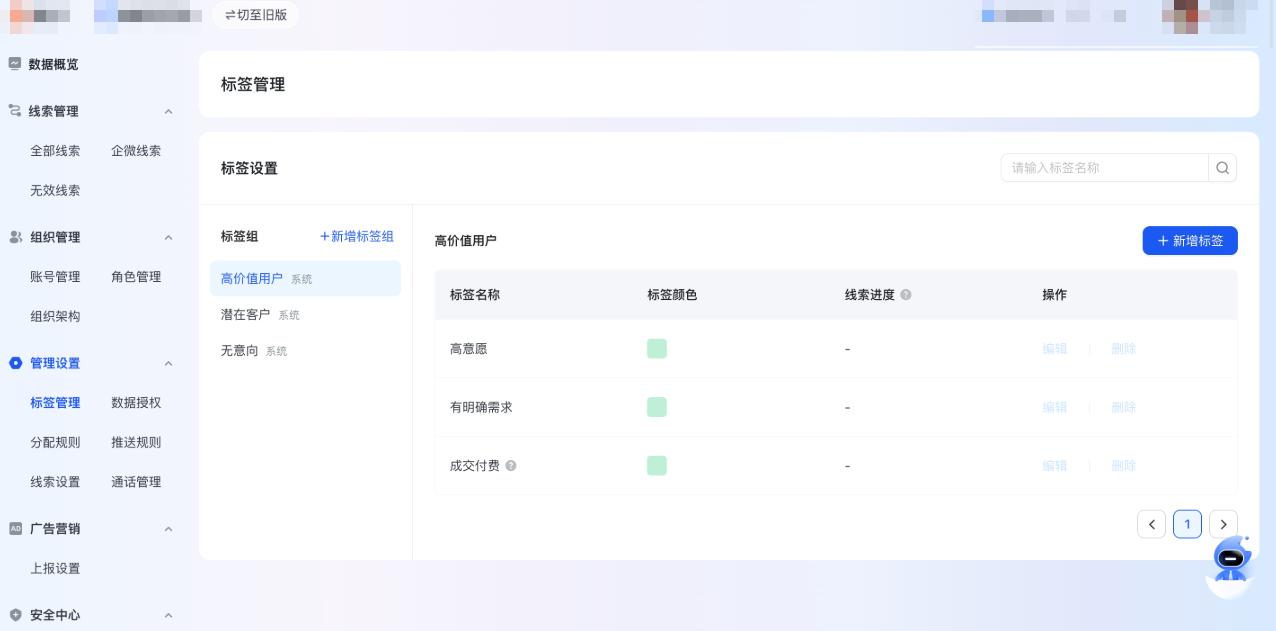This screenshot has width=1276, height=631.
Task: Click the previous page arrow icon
Action: coord(1151,524)
